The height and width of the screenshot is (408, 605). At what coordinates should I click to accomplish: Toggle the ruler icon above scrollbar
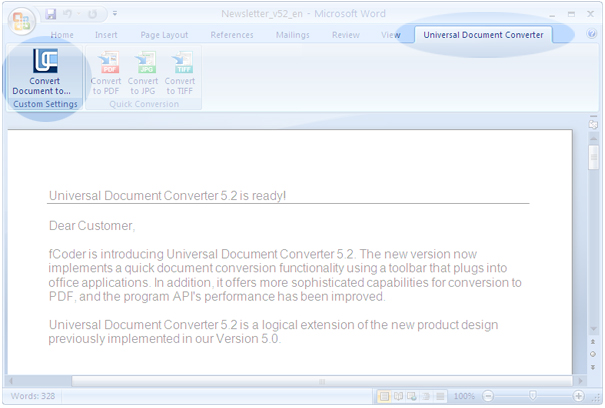point(593,124)
